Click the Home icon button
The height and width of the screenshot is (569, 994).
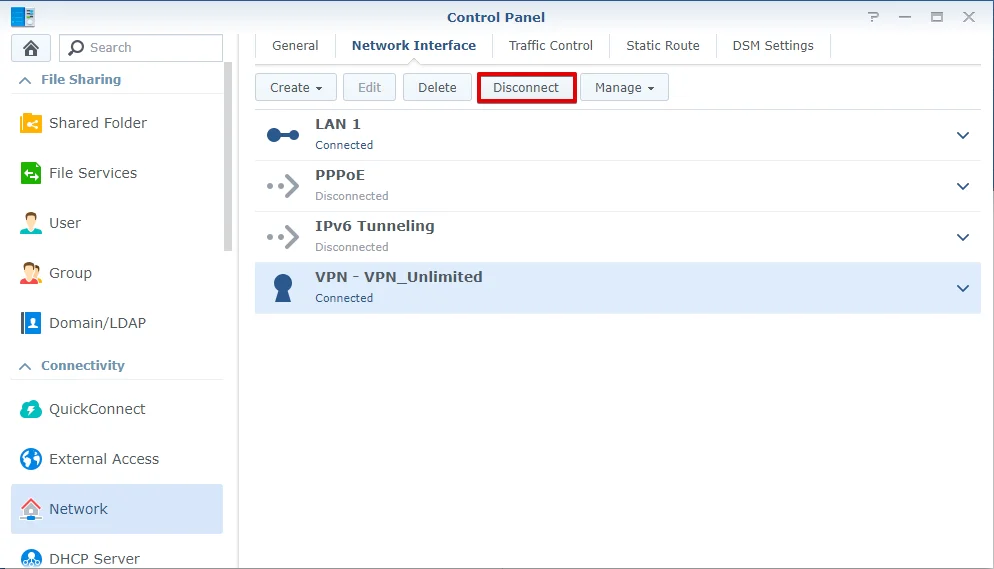click(x=30, y=48)
